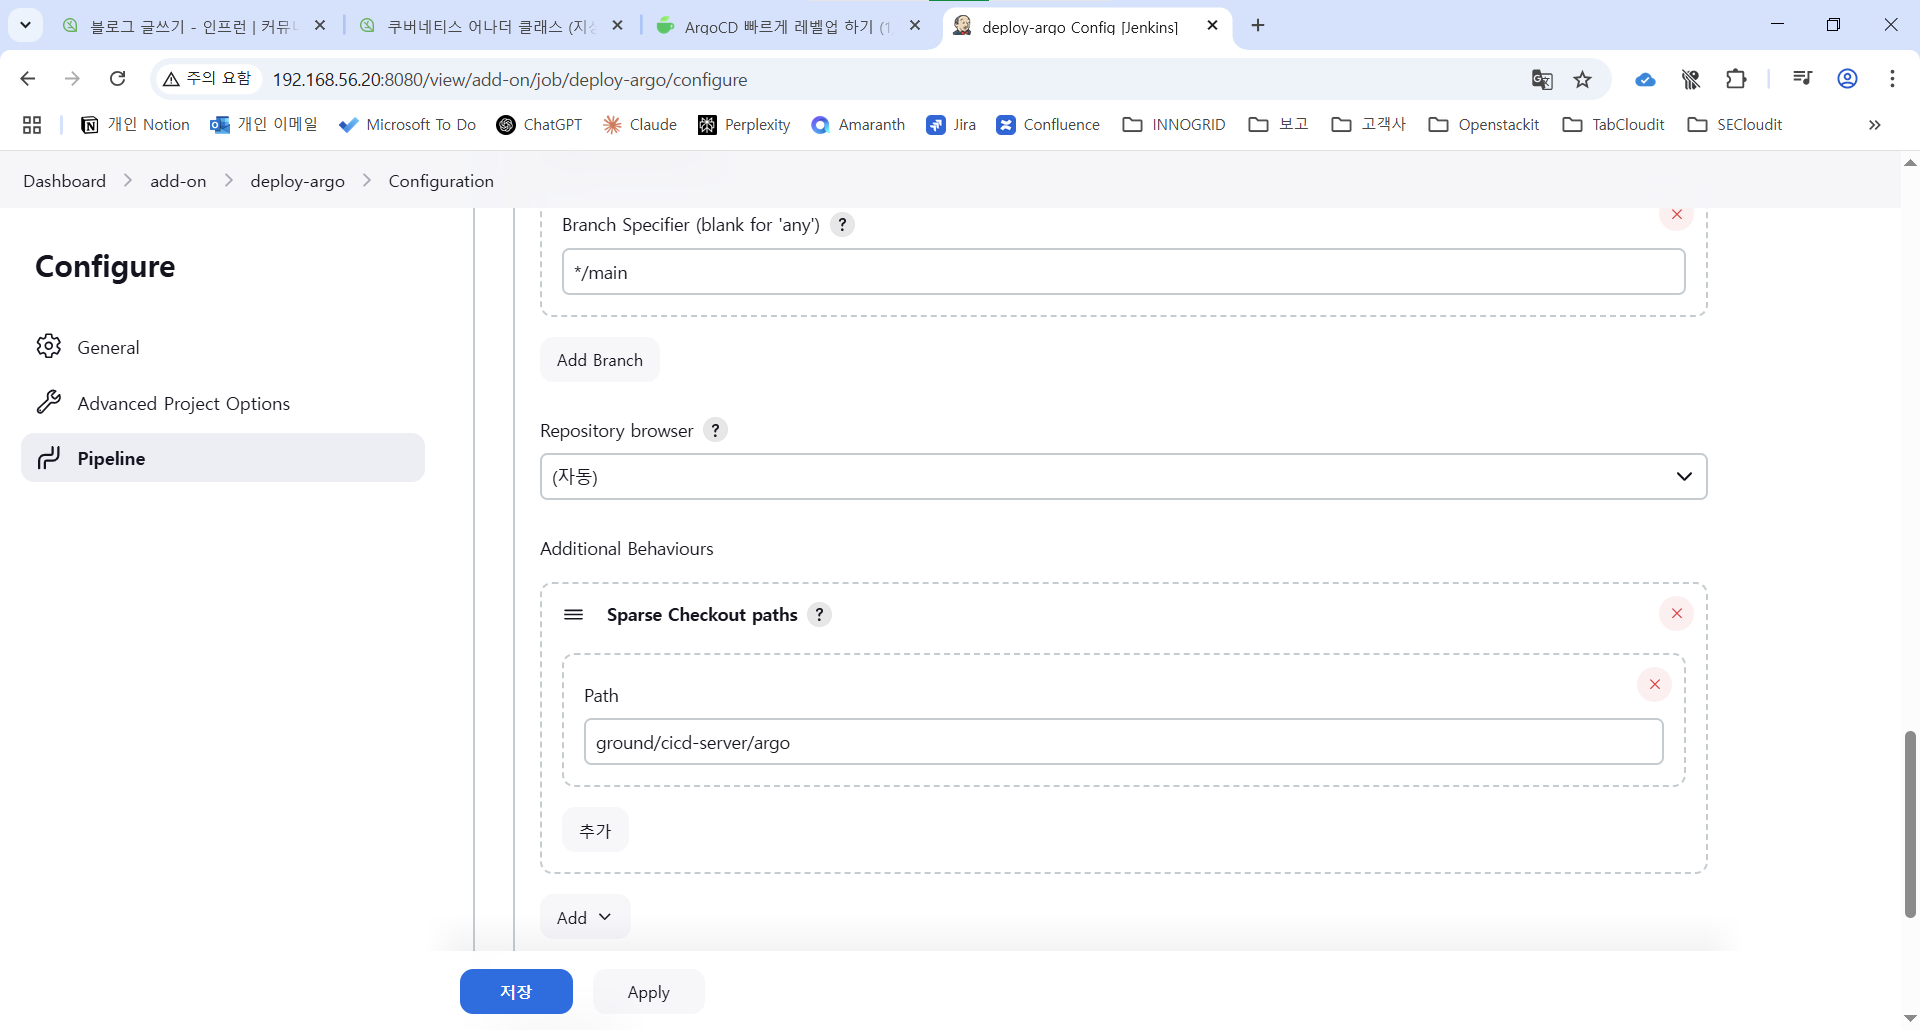This screenshot has width=1920, height=1030.
Task: Open the Claude bookmark
Action: coord(640,125)
